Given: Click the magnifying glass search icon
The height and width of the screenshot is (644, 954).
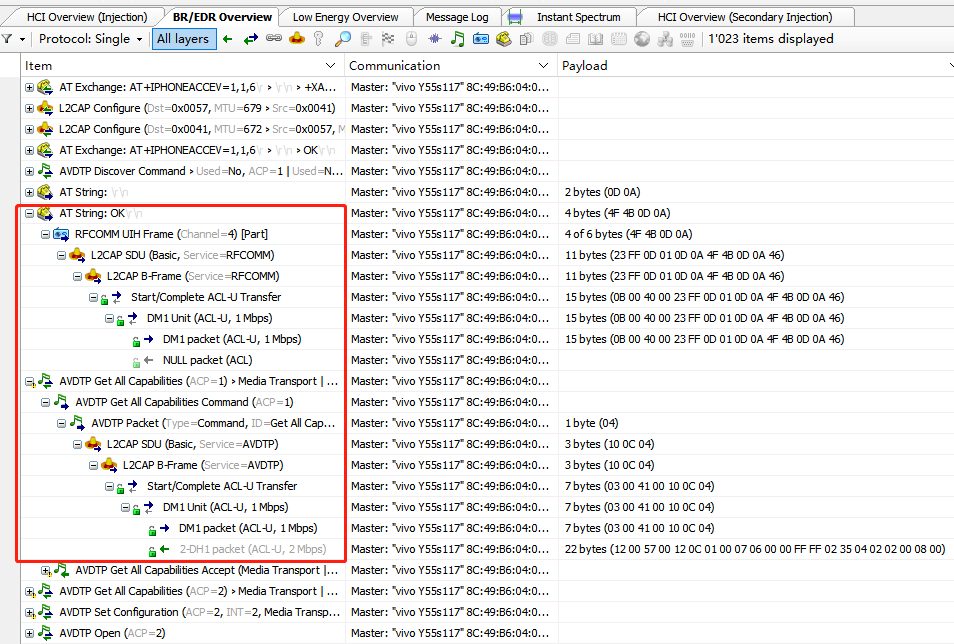Looking at the screenshot, I should pyautogui.click(x=343, y=39).
